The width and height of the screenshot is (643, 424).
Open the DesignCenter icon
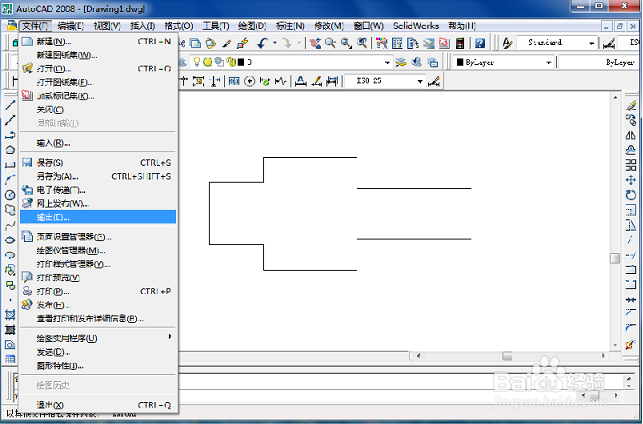[397, 43]
